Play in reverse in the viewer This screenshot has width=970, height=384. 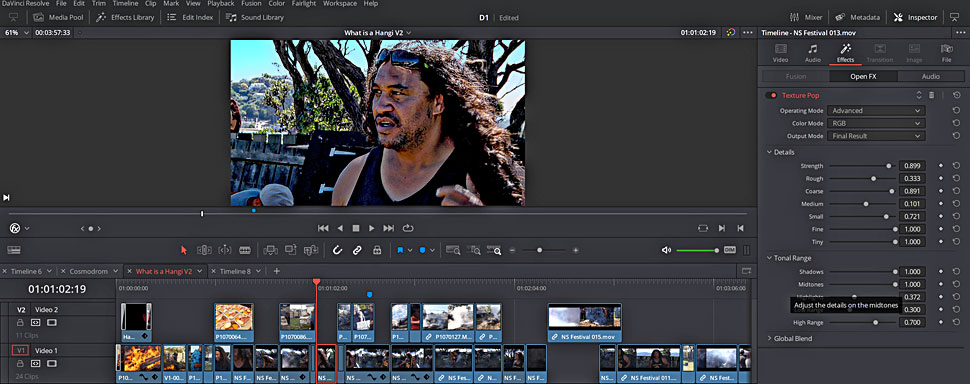pyautogui.click(x=340, y=228)
